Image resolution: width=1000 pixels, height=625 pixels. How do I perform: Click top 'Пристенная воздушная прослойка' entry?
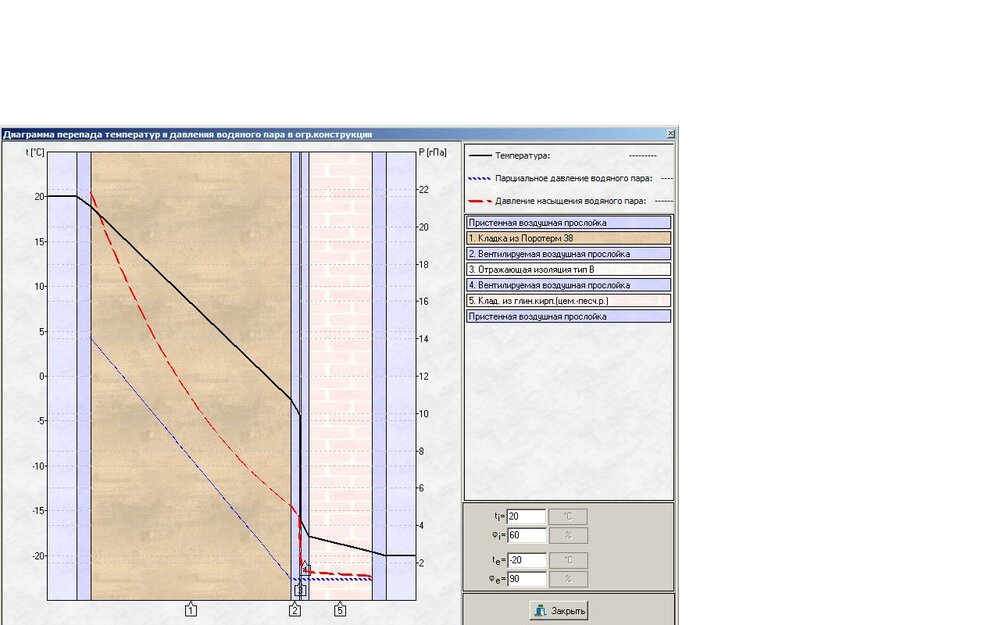pyautogui.click(x=567, y=223)
